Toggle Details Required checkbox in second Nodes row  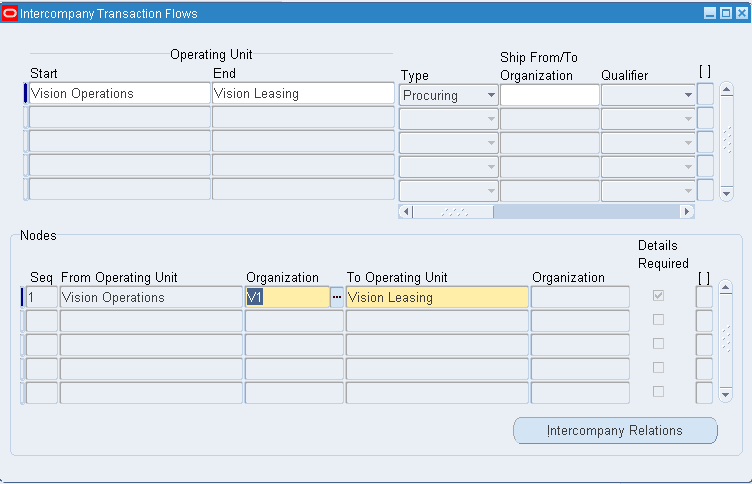(x=658, y=319)
